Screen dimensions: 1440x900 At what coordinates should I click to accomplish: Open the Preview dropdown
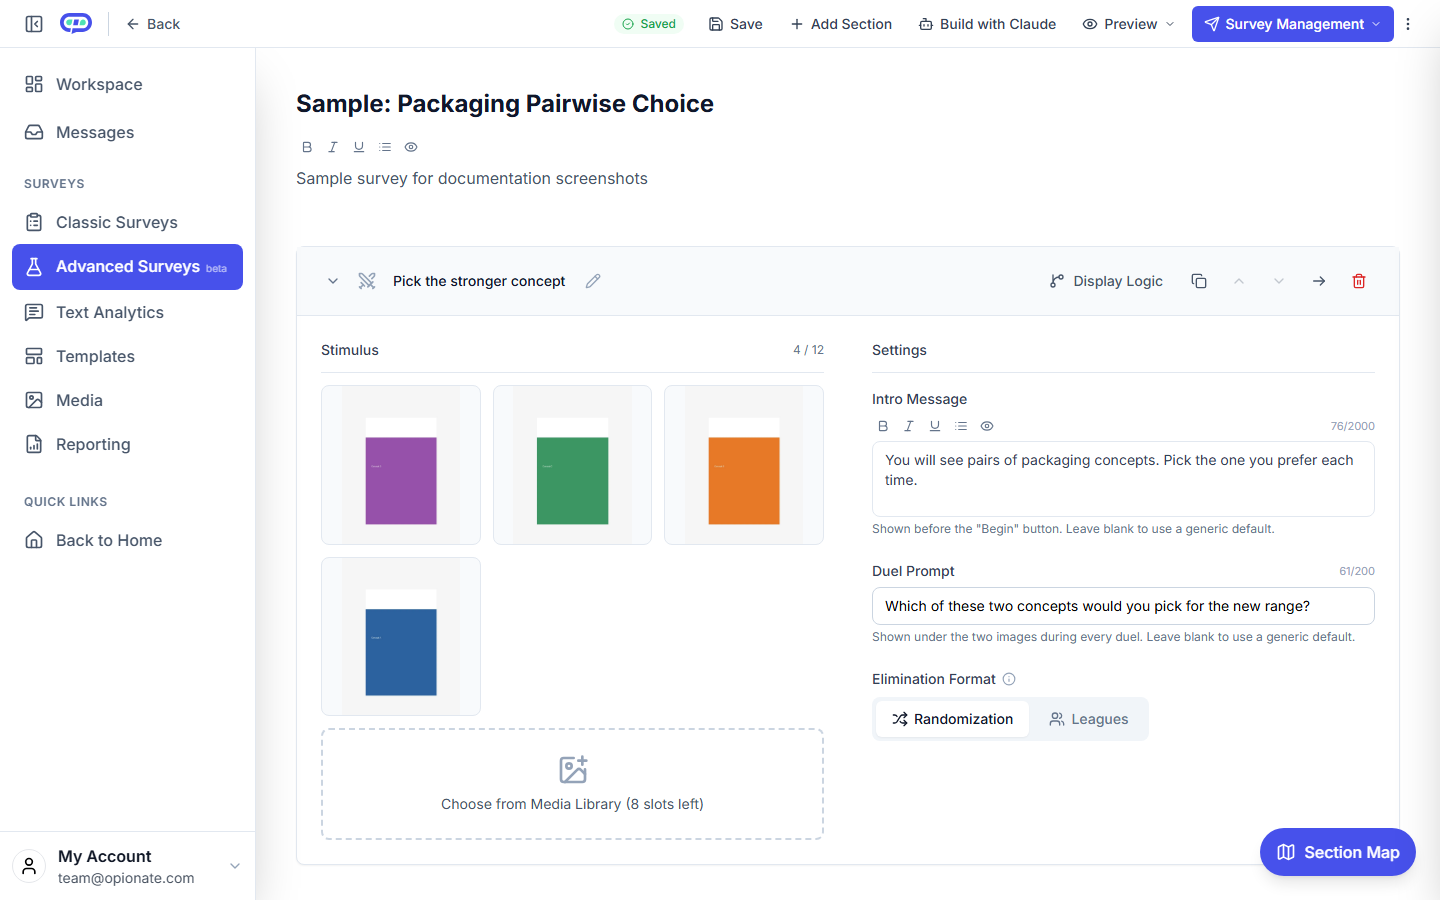1128,24
